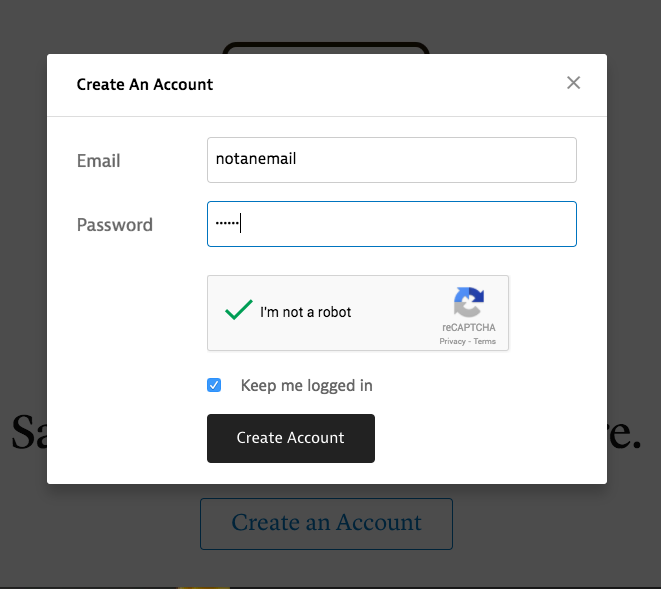Click the dimmed heading ending "e." at right
This screenshot has height=589, width=661.
coord(624,432)
